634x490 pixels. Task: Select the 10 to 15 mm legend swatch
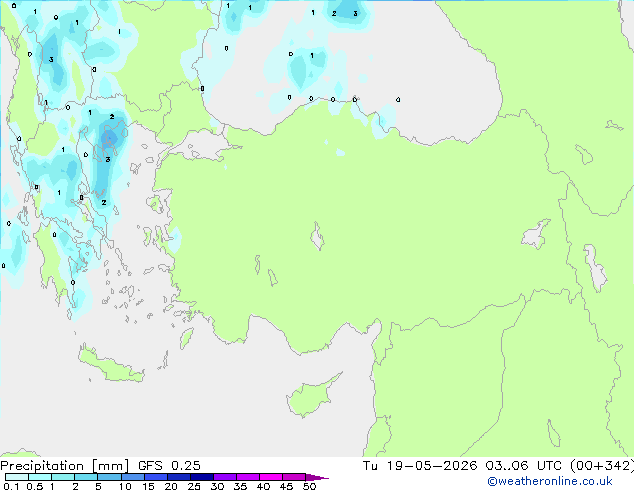132,477
